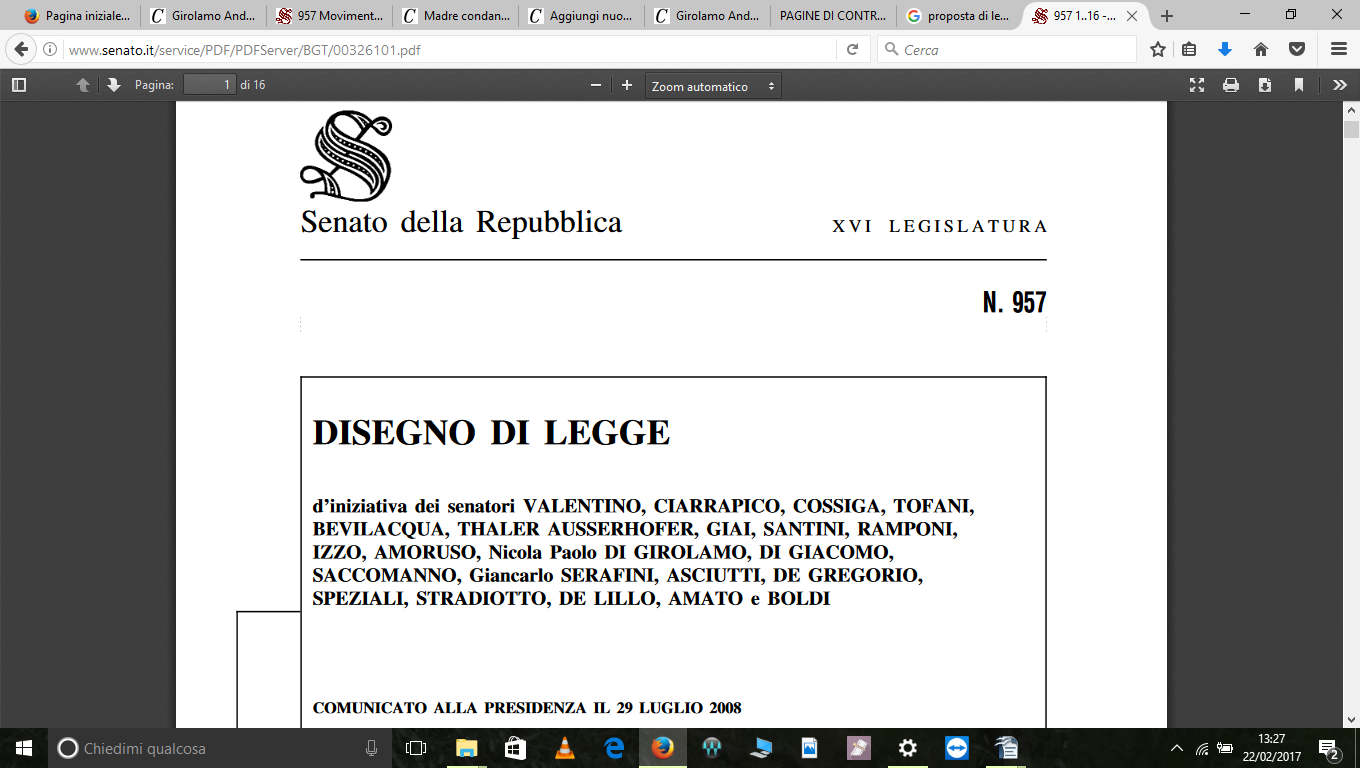
Task: Open the Firefox hamburger menu
Action: coord(1339,49)
